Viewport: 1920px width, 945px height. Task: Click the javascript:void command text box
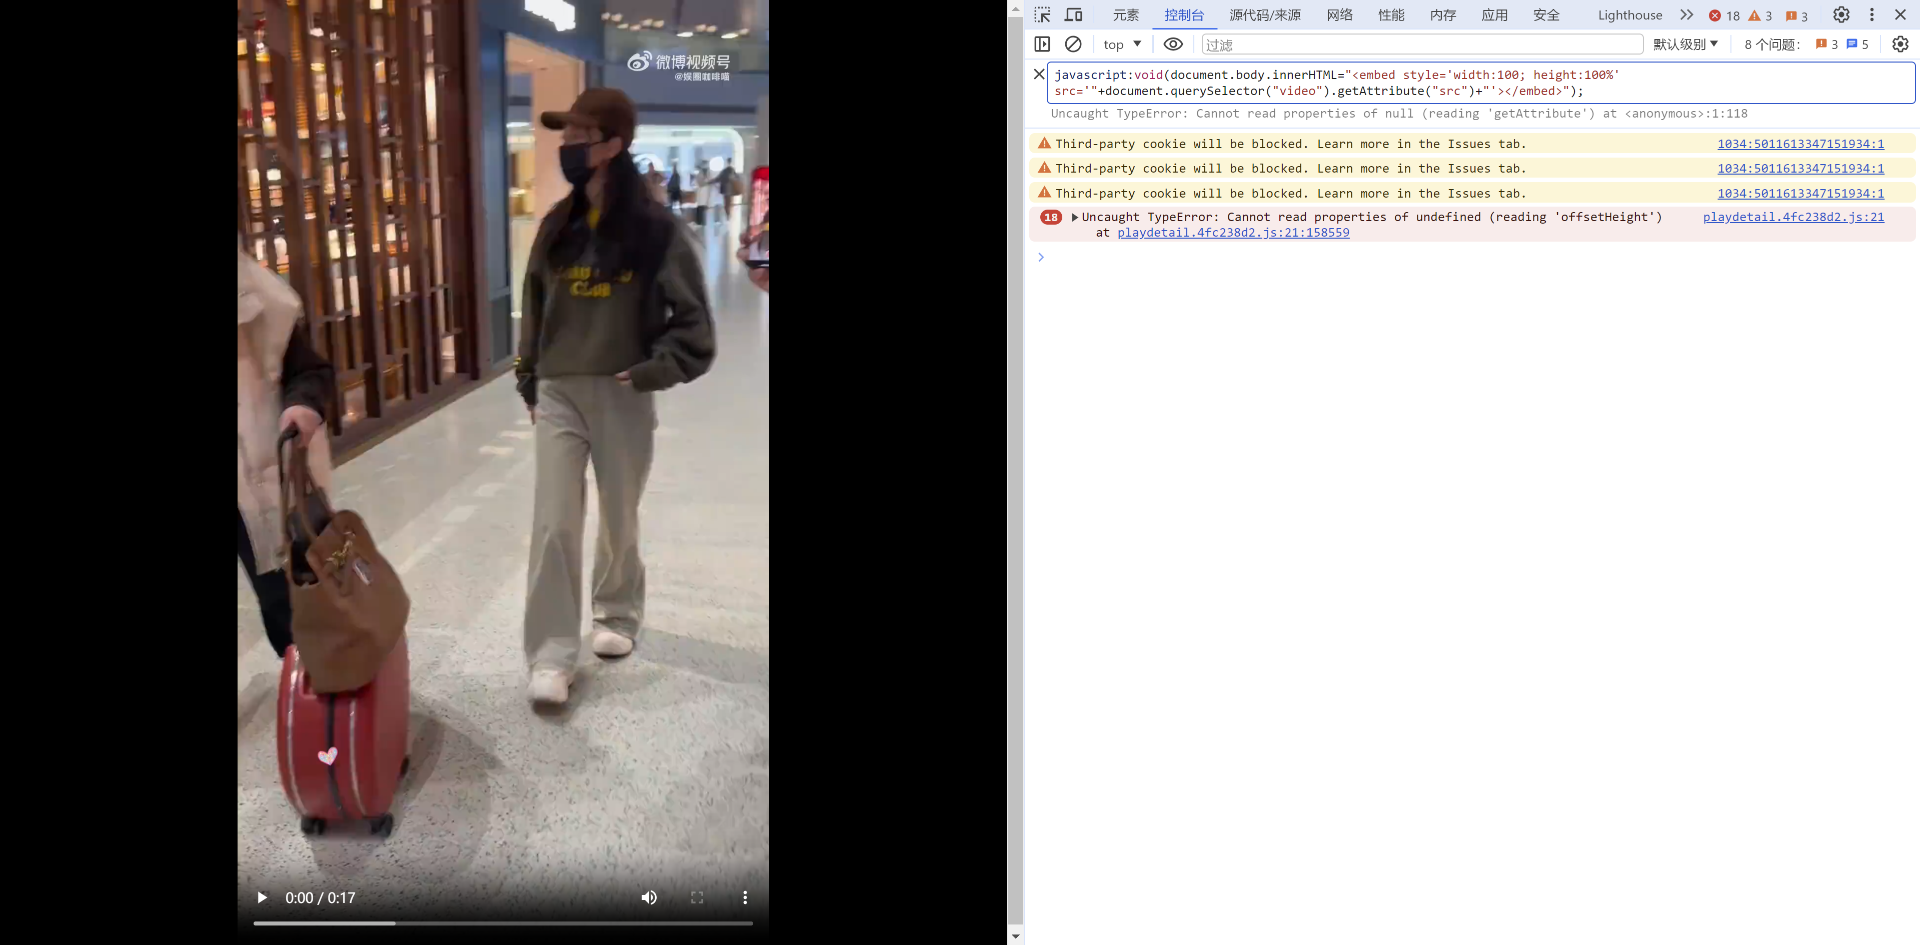1481,83
